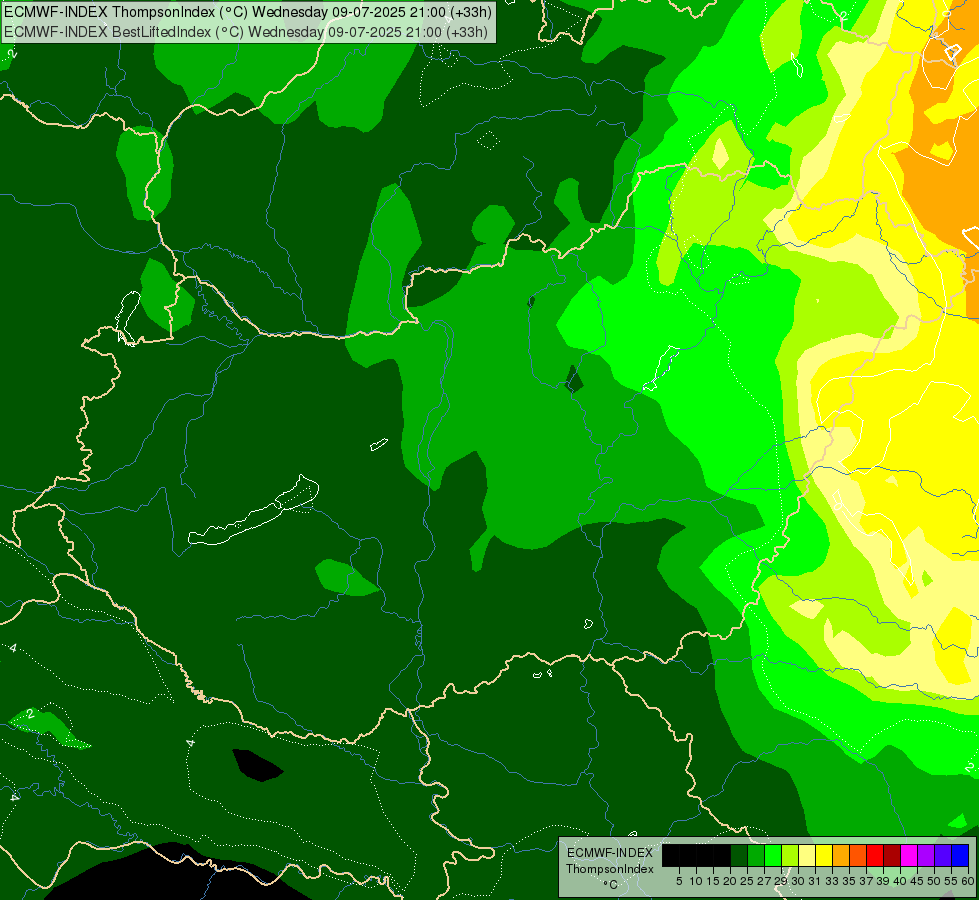This screenshot has height=900, width=979.
Task: Click the legend unit label "°C"
Action: click(611, 884)
